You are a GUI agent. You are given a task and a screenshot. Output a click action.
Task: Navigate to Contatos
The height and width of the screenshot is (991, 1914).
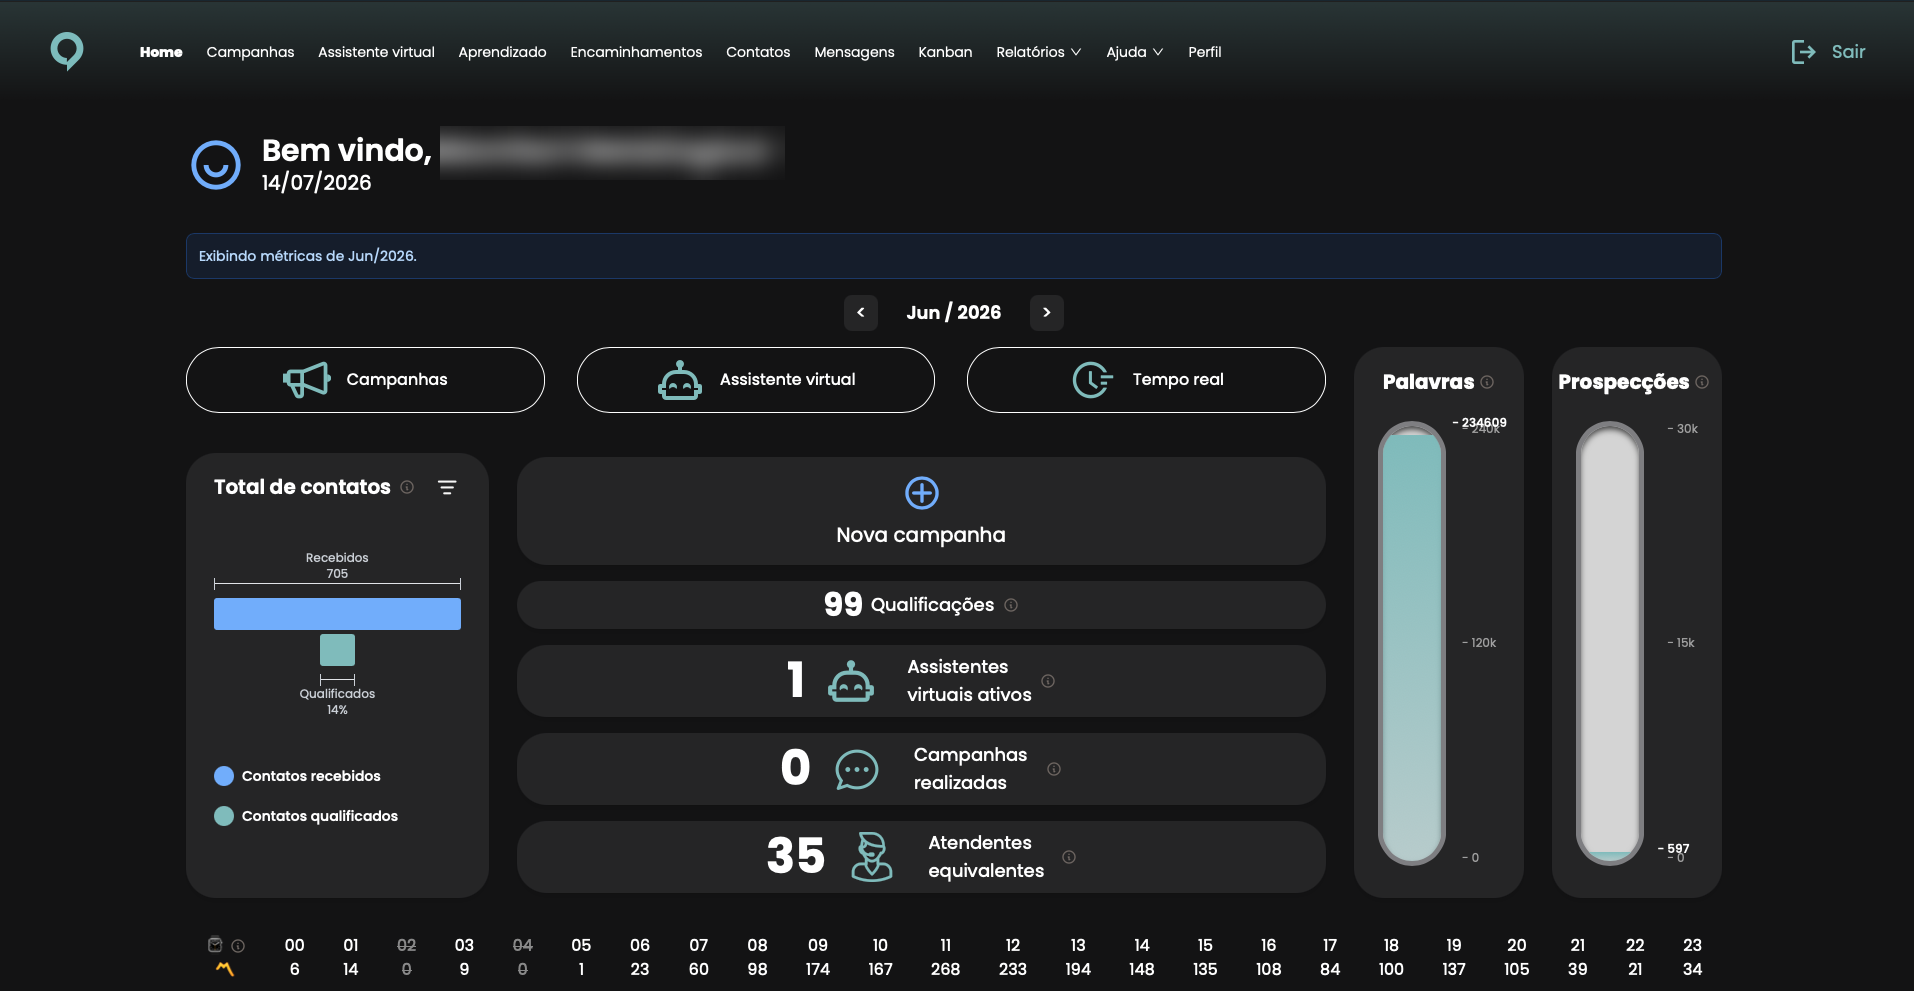pyautogui.click(x=758, y=52)
